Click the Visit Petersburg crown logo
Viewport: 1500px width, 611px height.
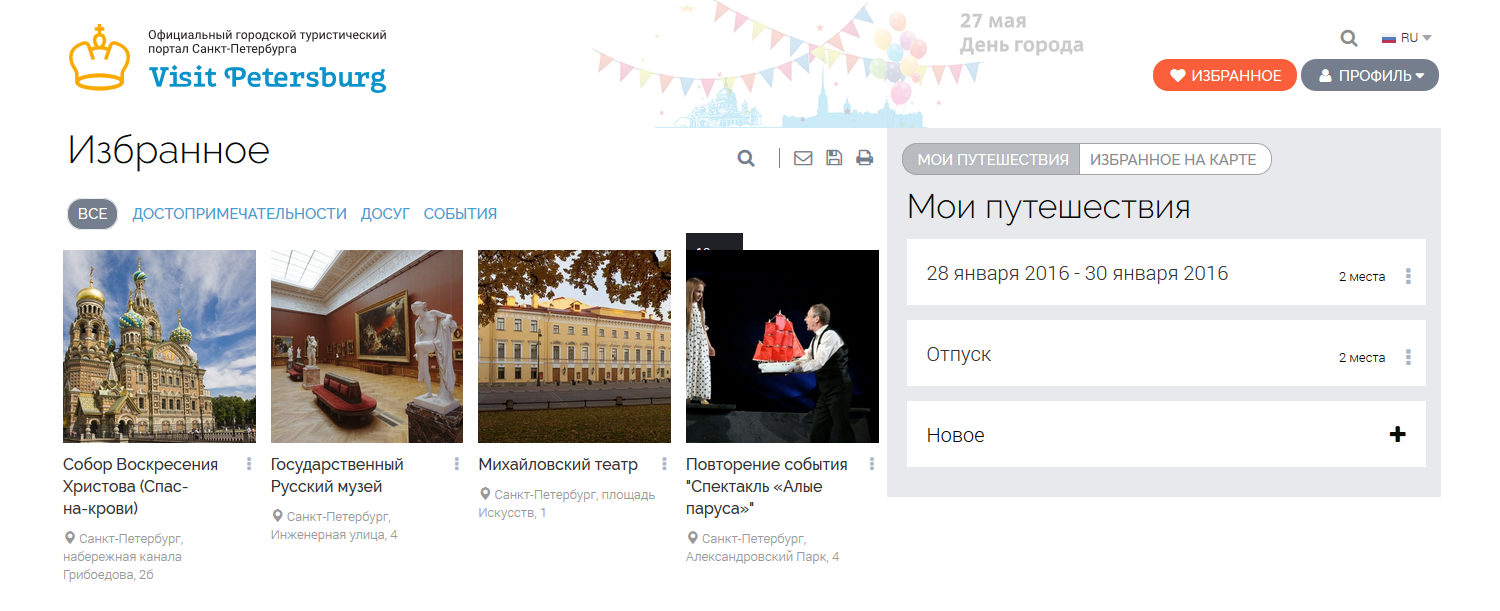(100, 58)
